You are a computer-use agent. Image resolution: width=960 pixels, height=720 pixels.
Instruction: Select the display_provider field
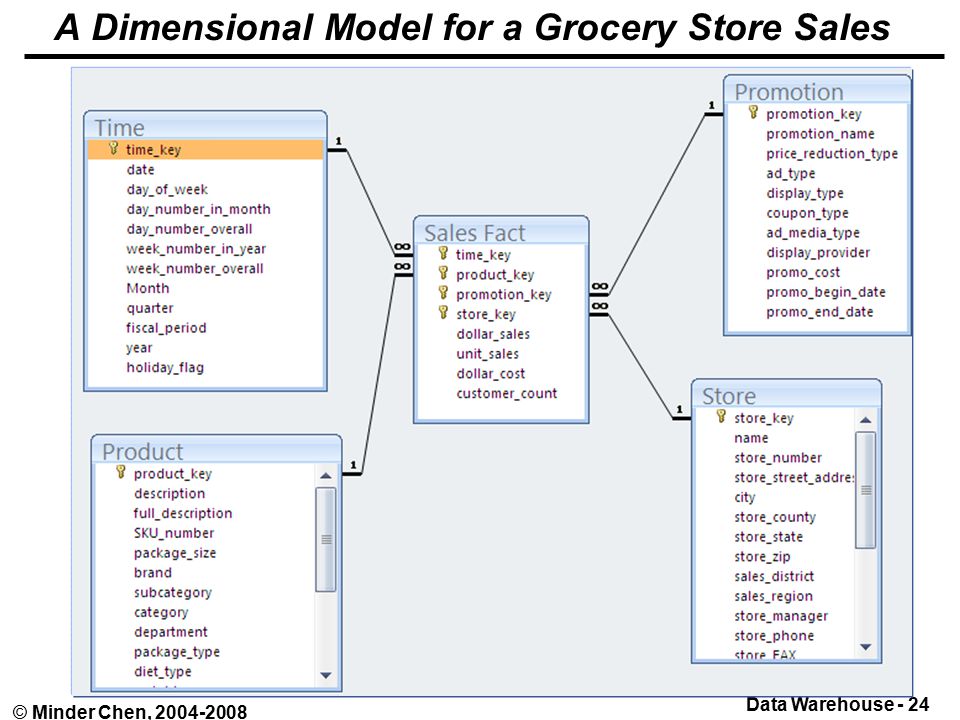pyautogui.click(x=818, y=252)
